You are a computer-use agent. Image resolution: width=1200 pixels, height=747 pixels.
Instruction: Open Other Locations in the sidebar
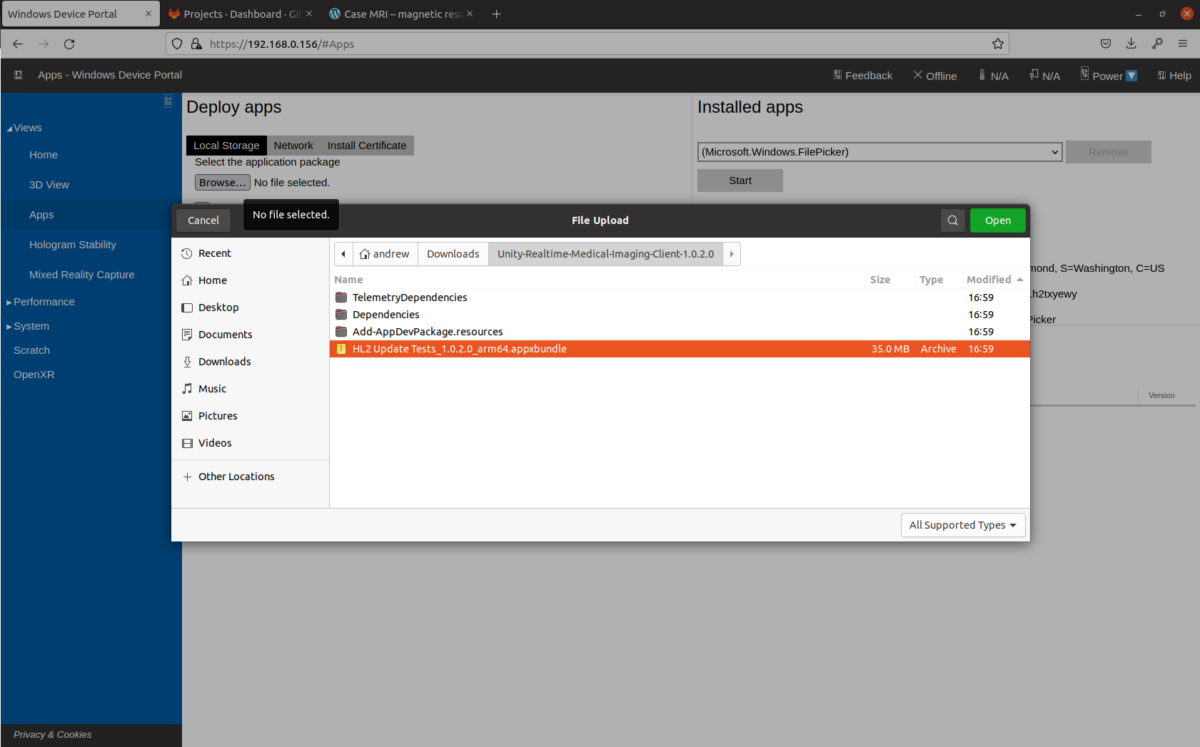[x=236, y=477]
